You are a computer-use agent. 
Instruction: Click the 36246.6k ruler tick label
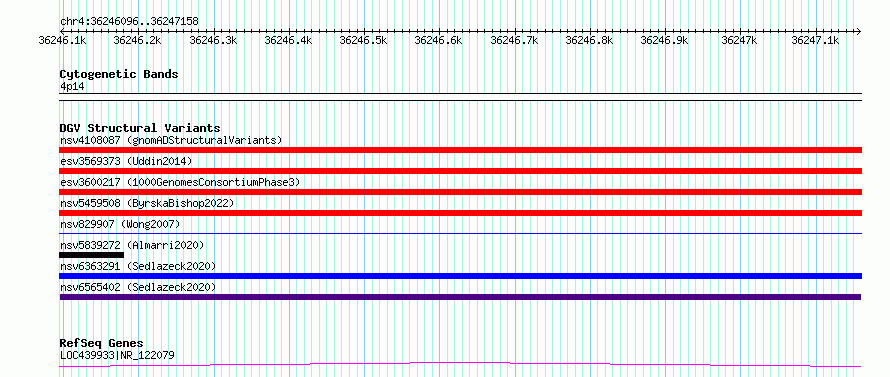click(438, 40)
